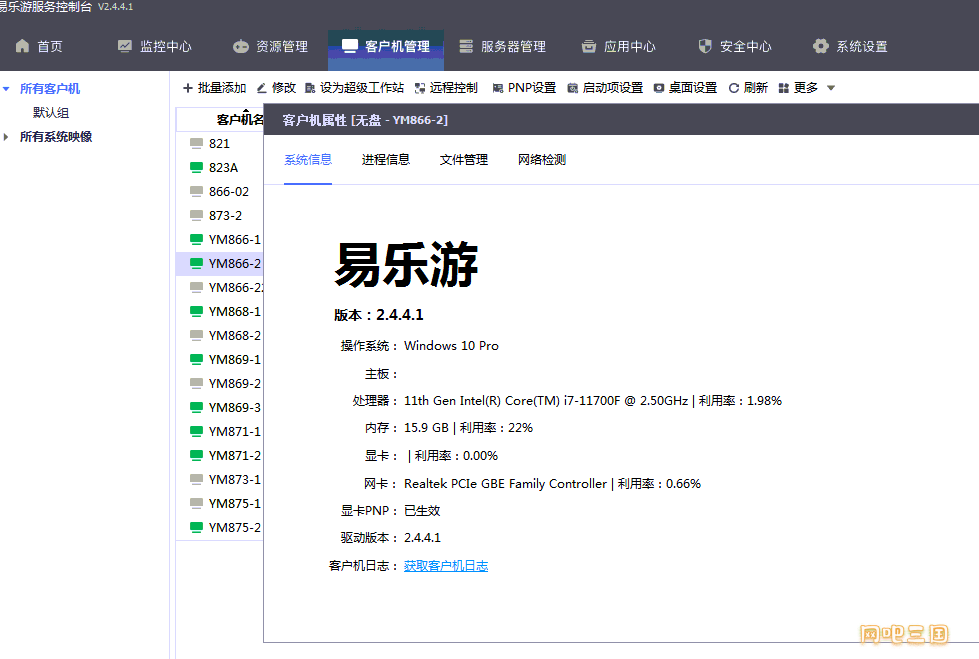Viewport: 979px width, 659px height.
Task: Select the 默认组 group in the tree
Action: [x=51, y=112]
